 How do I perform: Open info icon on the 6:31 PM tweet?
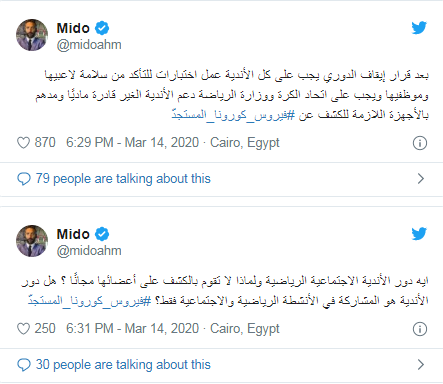(420, 329)
